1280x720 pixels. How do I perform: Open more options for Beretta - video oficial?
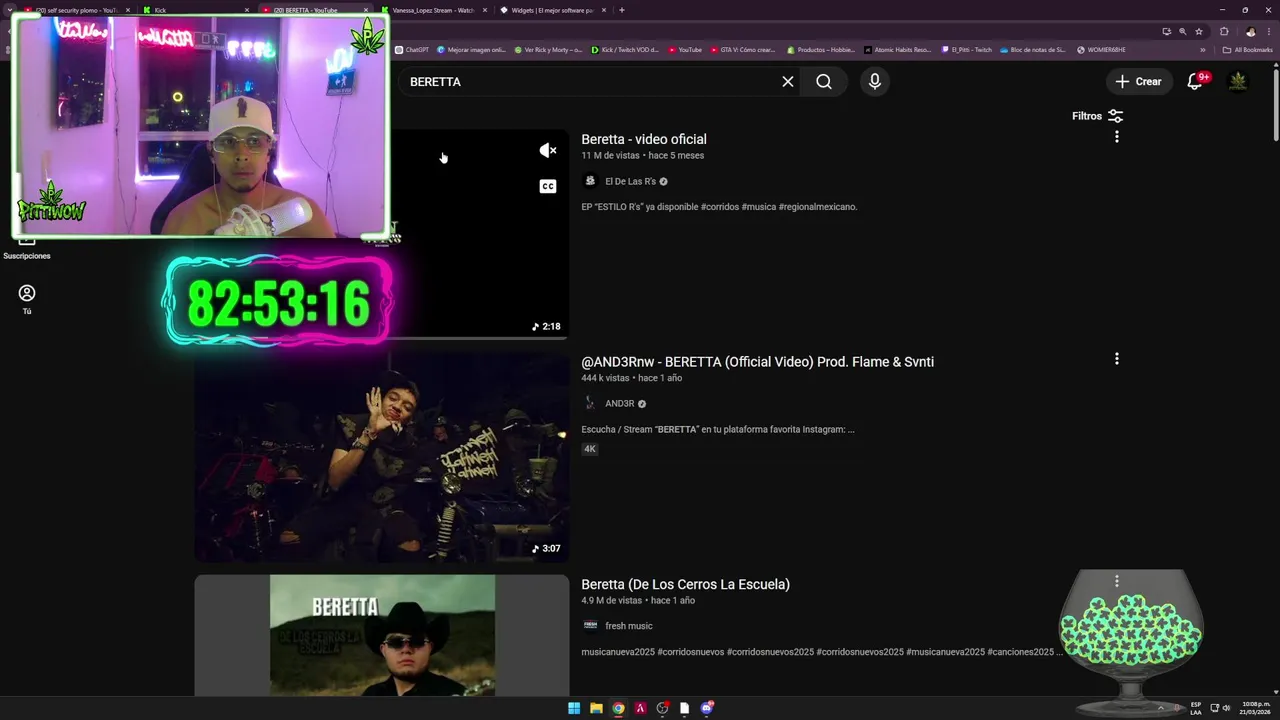click(x=1117, y=137)
